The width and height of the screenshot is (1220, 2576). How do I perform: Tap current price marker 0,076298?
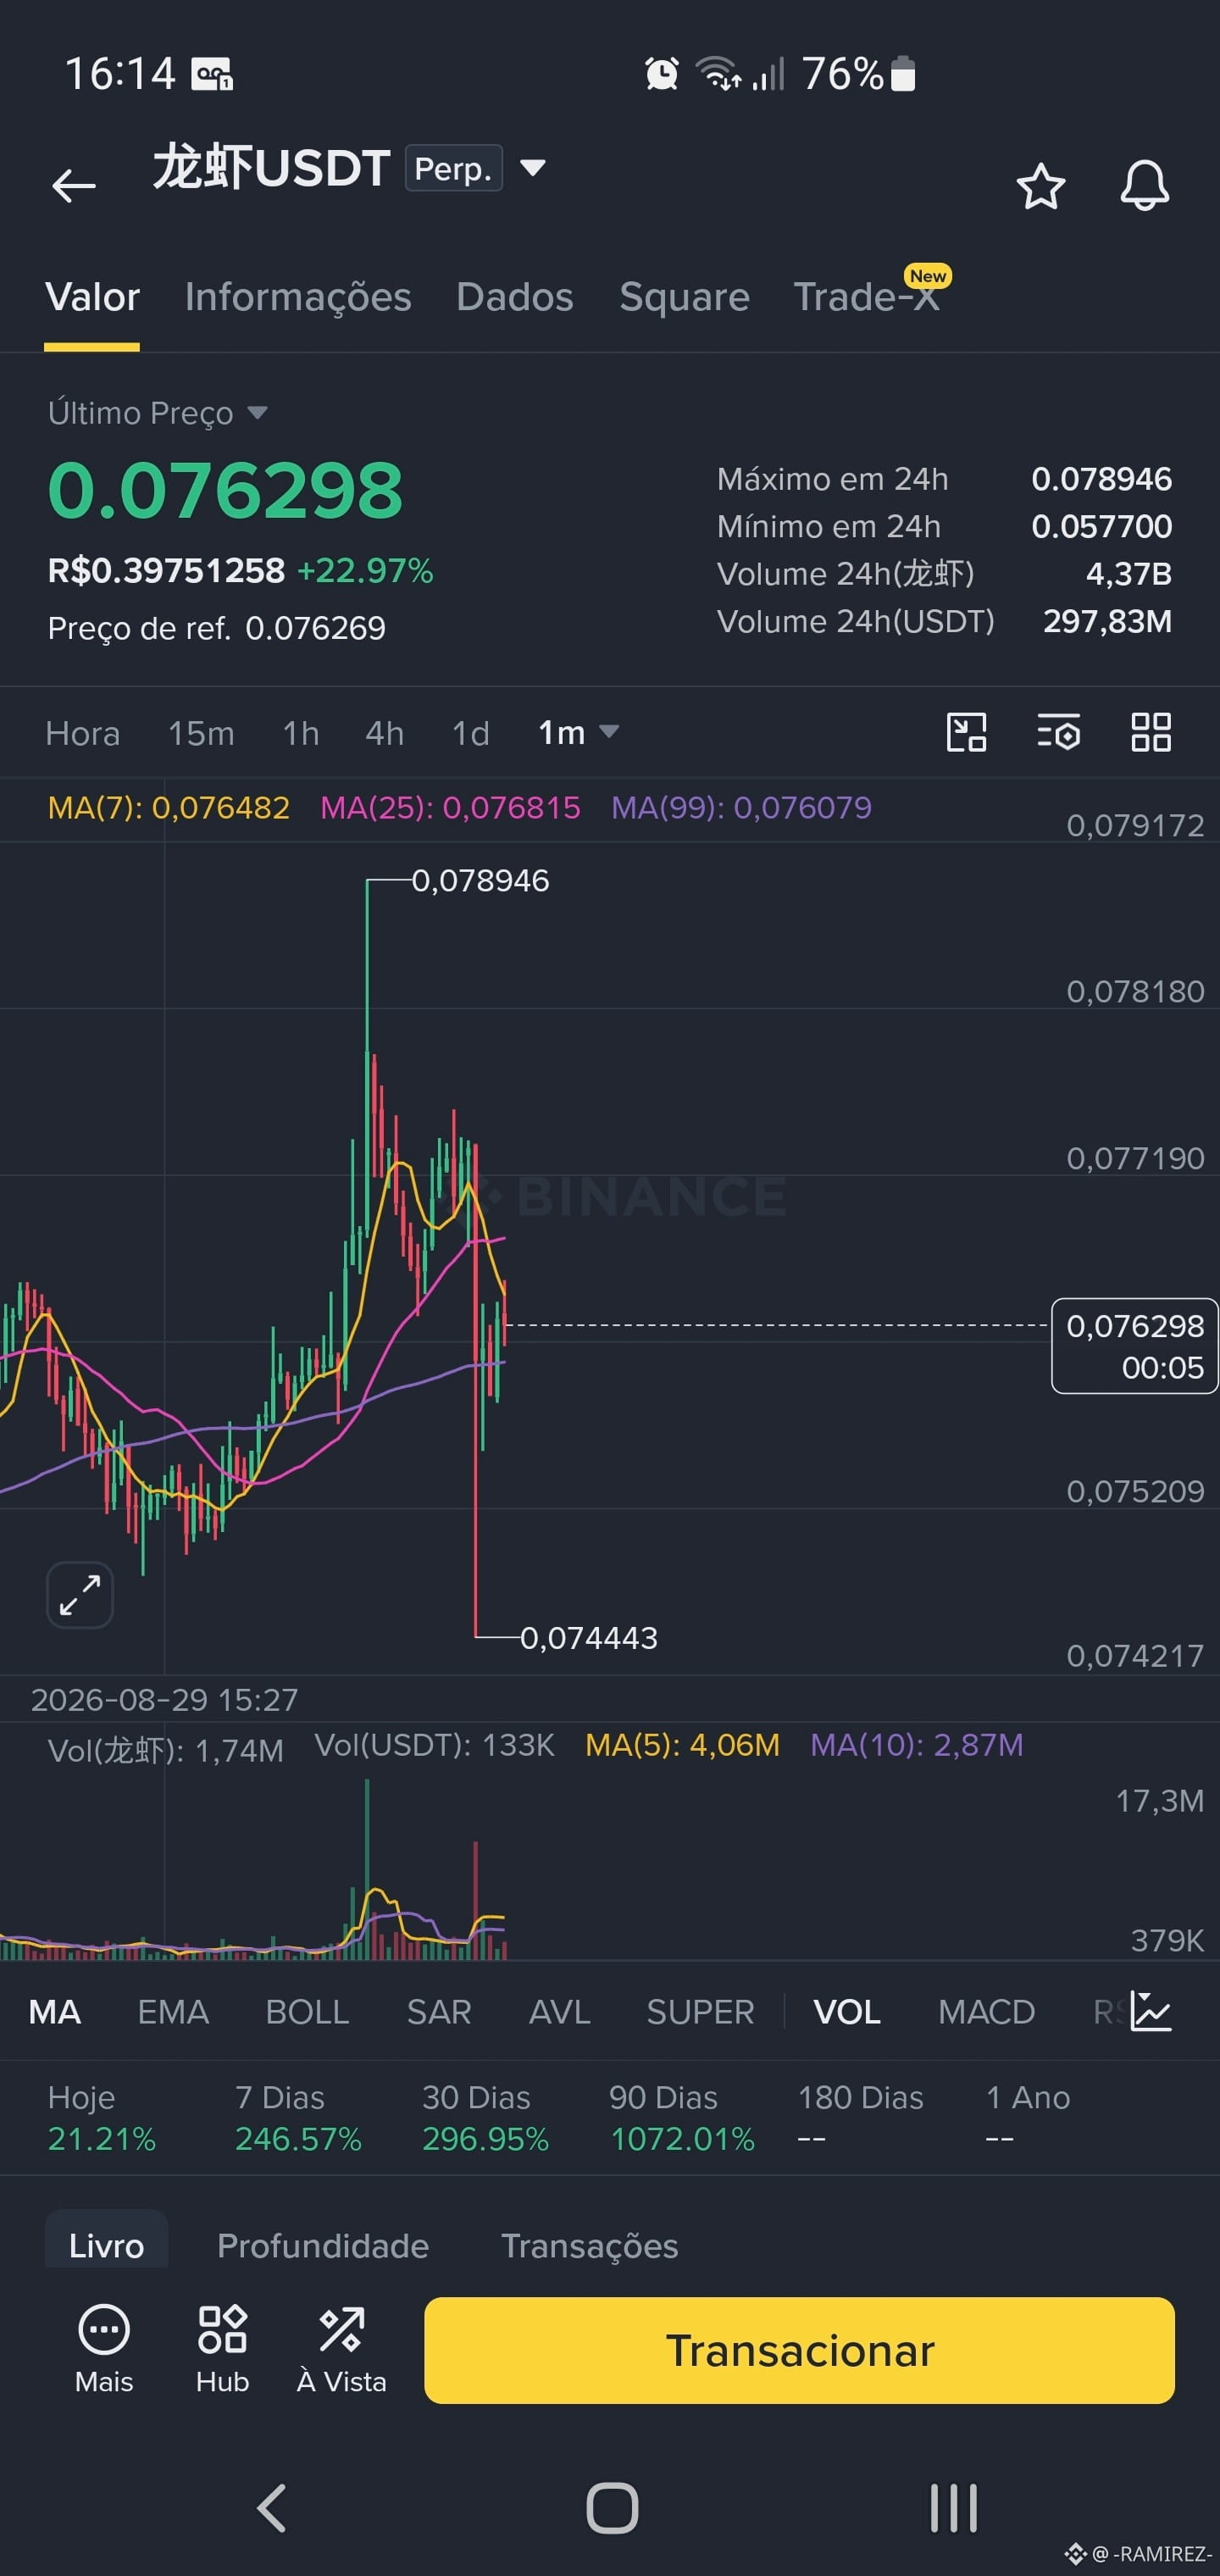pyautogui.click(x=1135, y=1346)
